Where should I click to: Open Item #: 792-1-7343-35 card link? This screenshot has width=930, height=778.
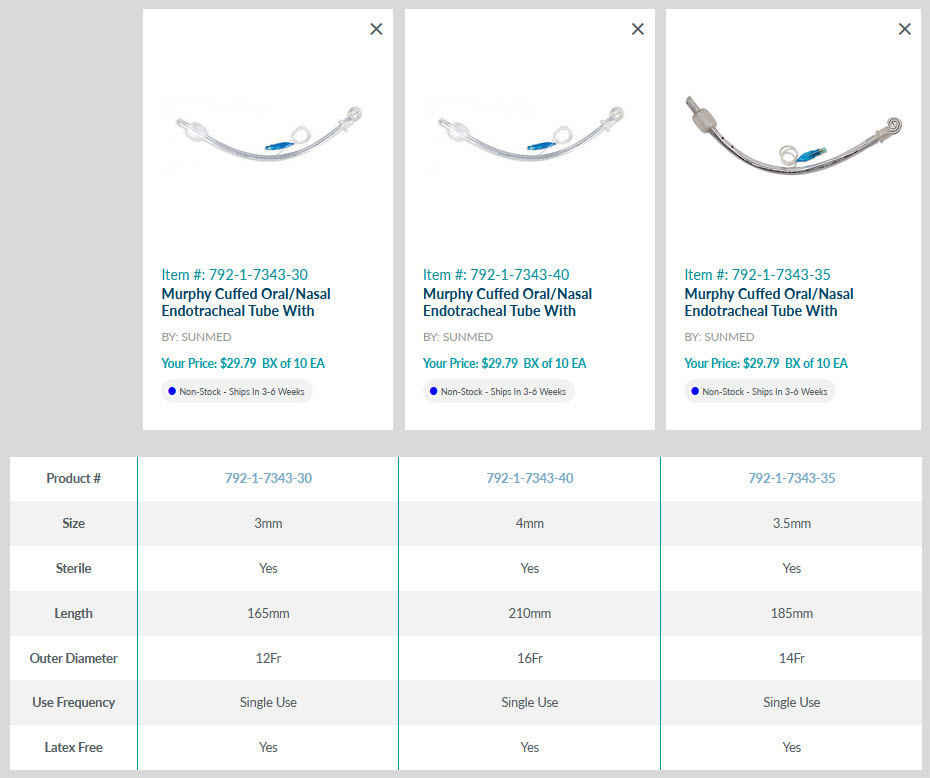[x=757, y=274]
